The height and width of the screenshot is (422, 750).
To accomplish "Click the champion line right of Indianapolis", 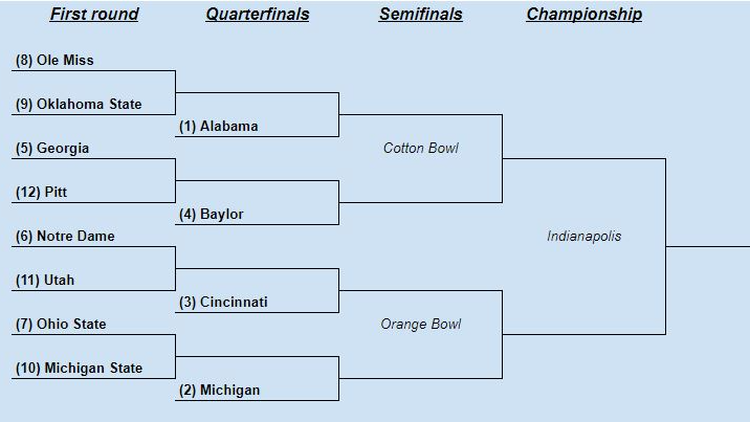I will point(708,245).
